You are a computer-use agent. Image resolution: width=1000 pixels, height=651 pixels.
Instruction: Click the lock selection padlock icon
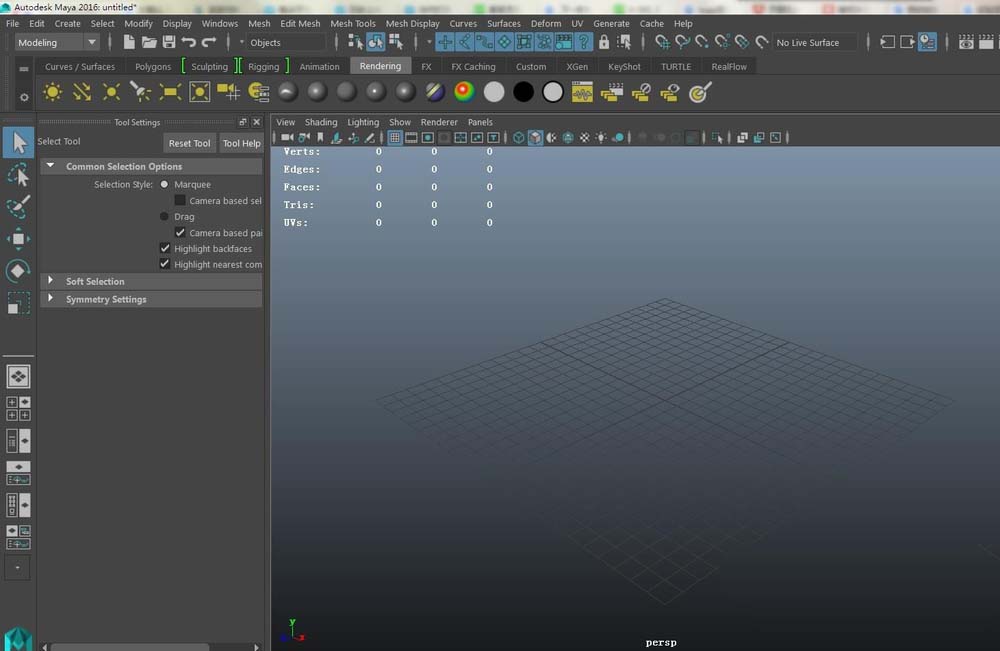tap(603, 43)
